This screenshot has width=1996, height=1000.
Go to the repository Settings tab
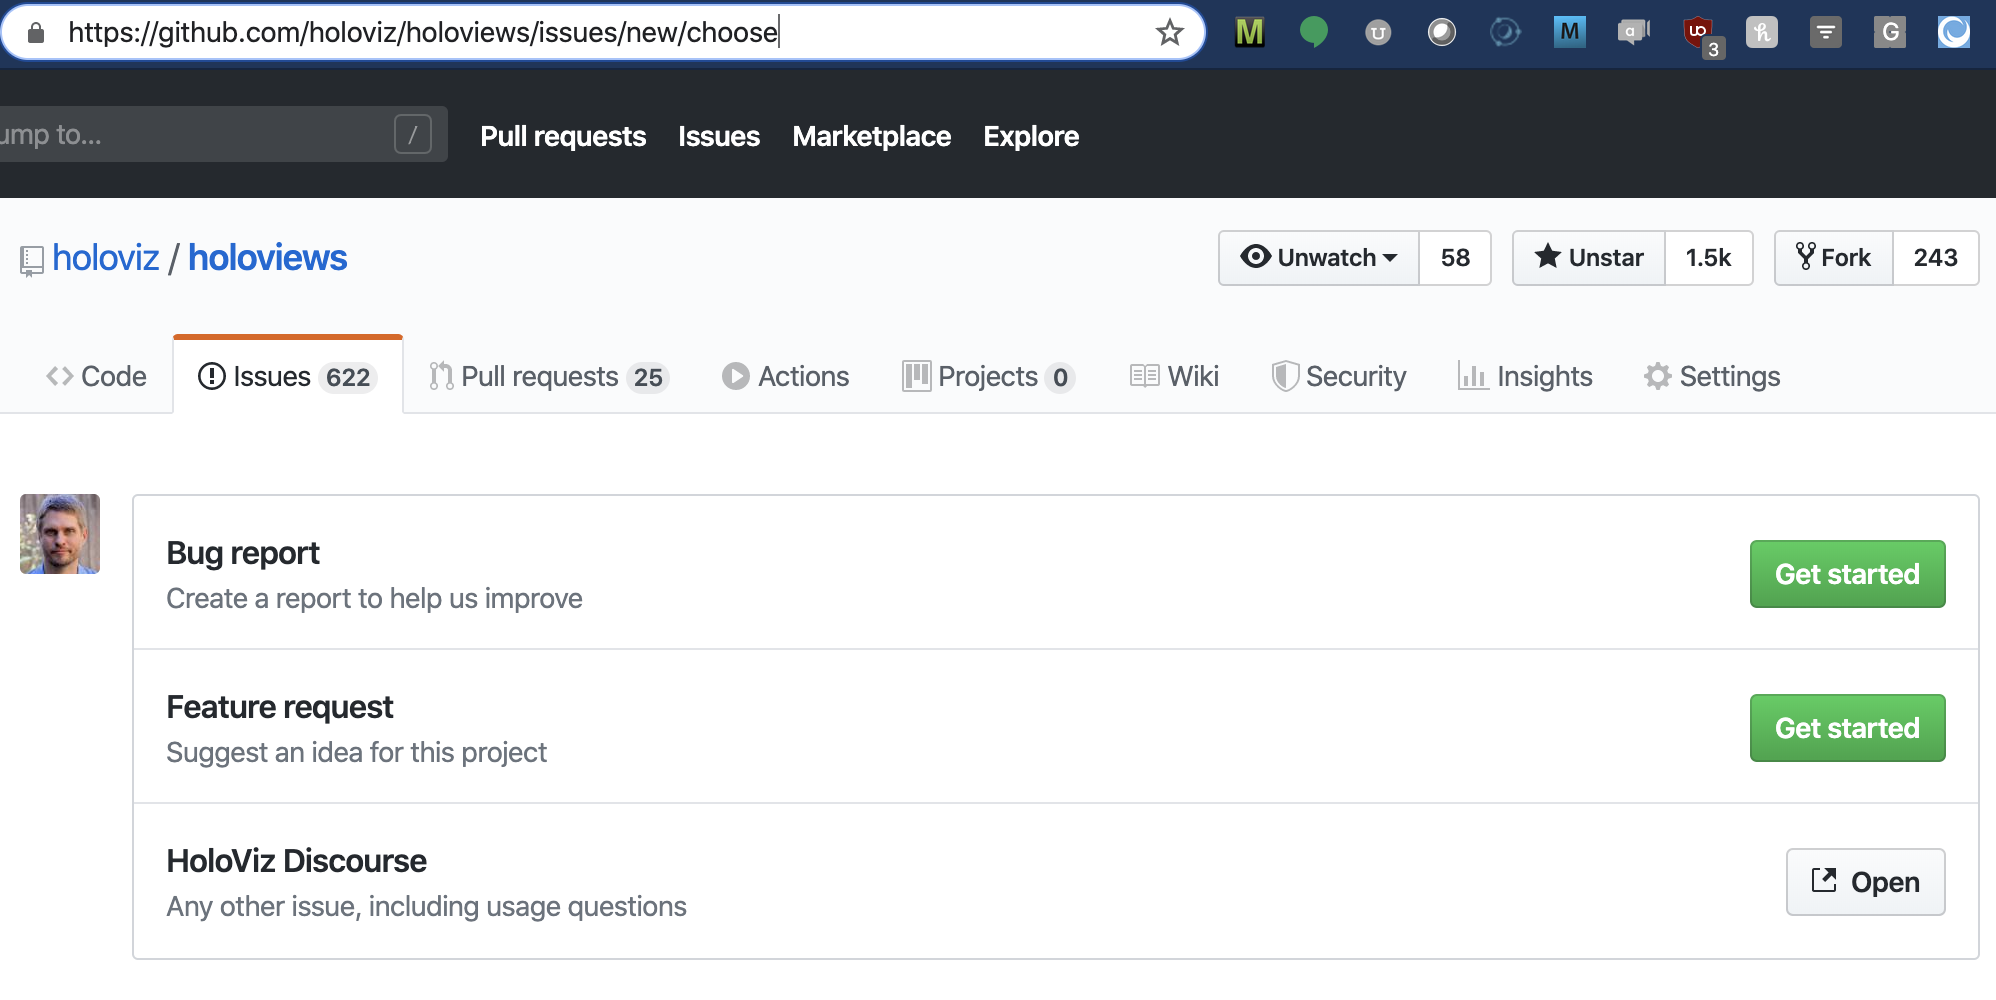pyautogui.click(x=1712, y=377)
